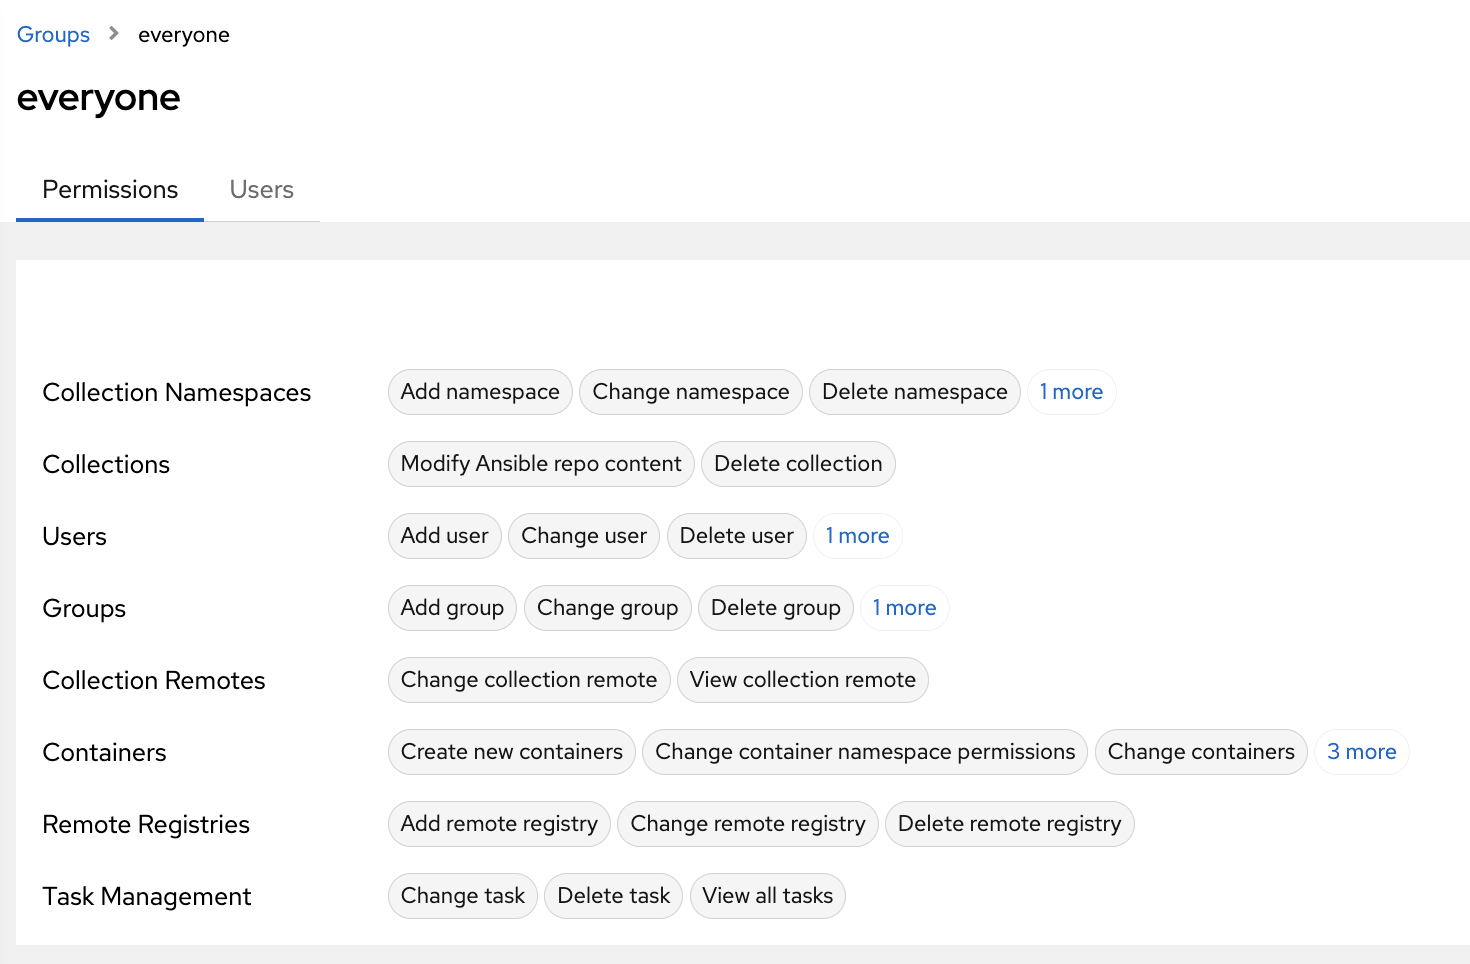This screenshot has height=964, width=1470.
Task: Select the Delete collection chip
Action: 798,464
